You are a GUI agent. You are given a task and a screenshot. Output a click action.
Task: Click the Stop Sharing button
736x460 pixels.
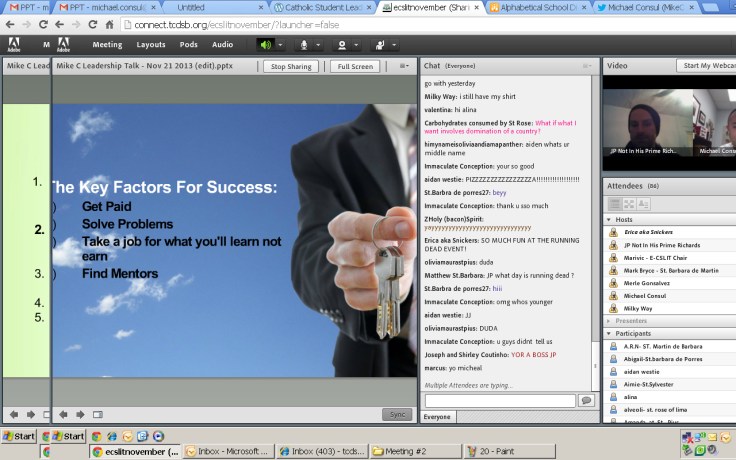(291, 66)
